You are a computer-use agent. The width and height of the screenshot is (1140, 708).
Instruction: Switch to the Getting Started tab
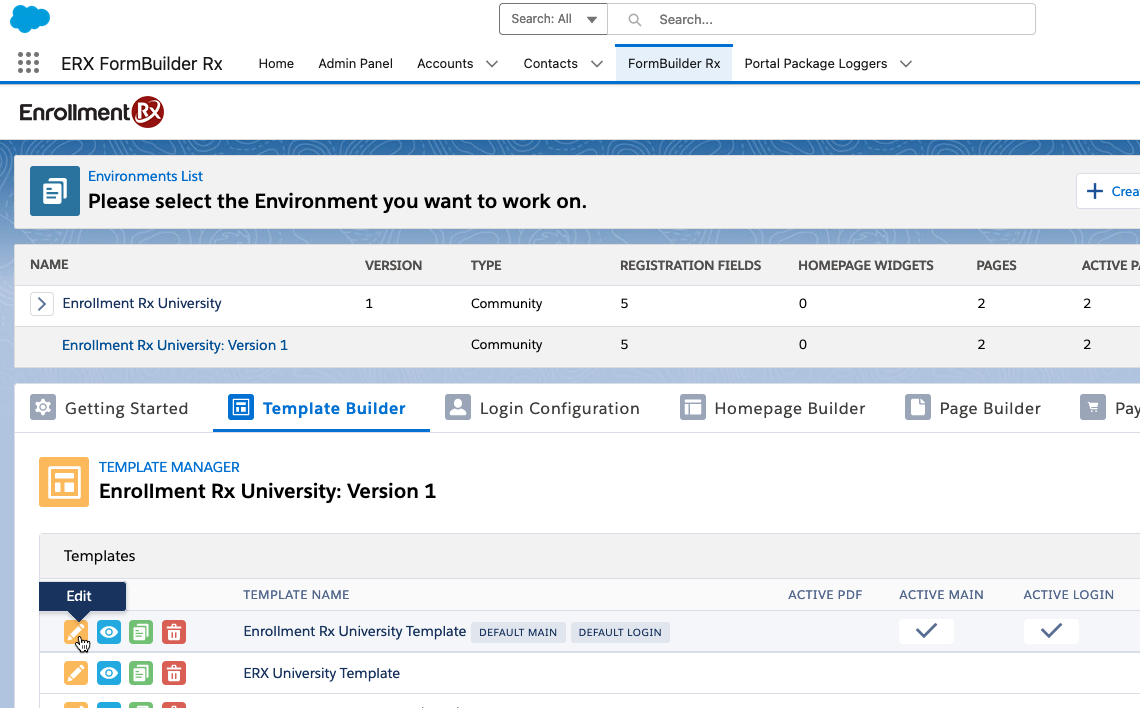click(109, 408)
